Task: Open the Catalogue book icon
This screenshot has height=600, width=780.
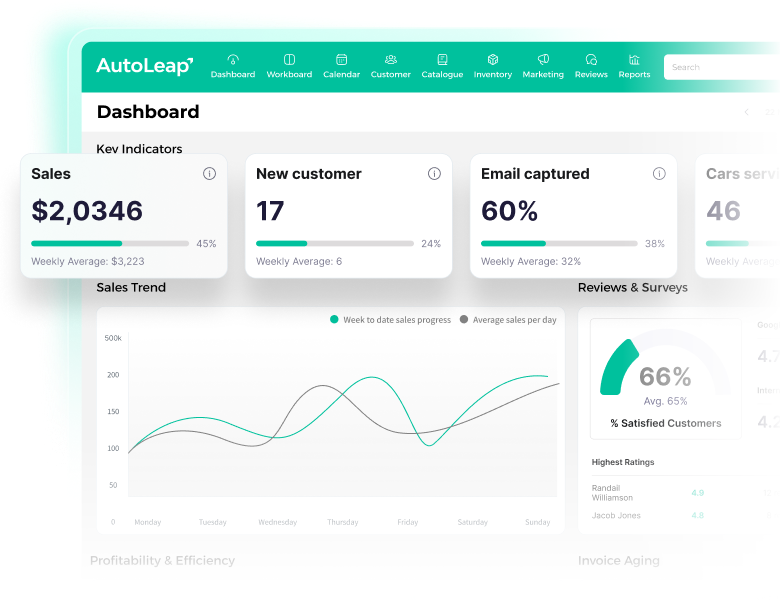Action: click(x=442, y=60)
